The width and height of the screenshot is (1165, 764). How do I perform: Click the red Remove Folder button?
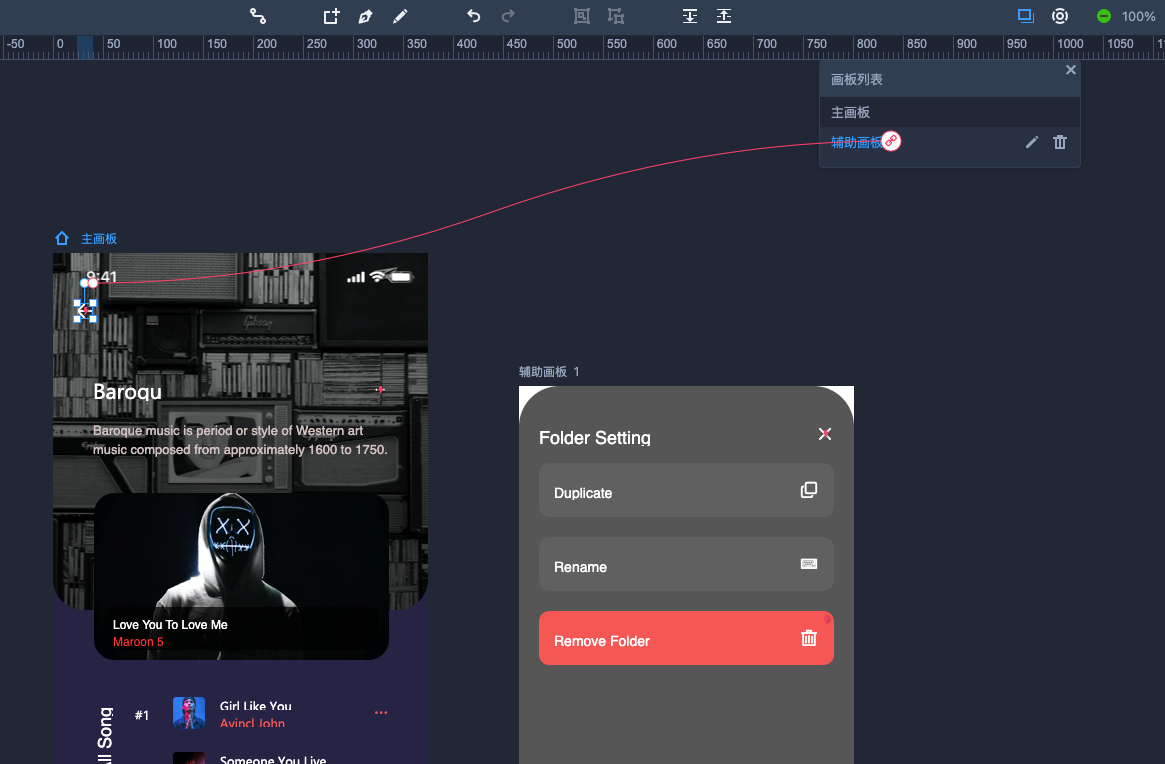click(685, 638)
